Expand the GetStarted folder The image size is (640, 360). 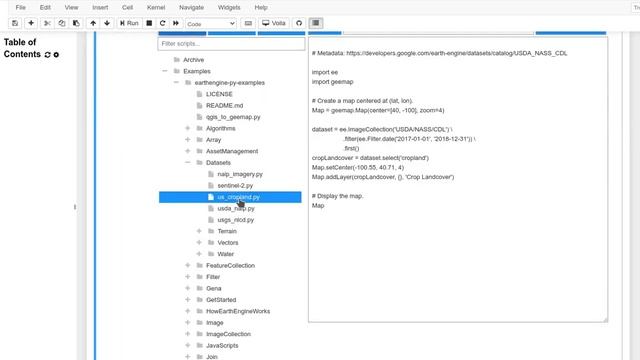(188, 300)
